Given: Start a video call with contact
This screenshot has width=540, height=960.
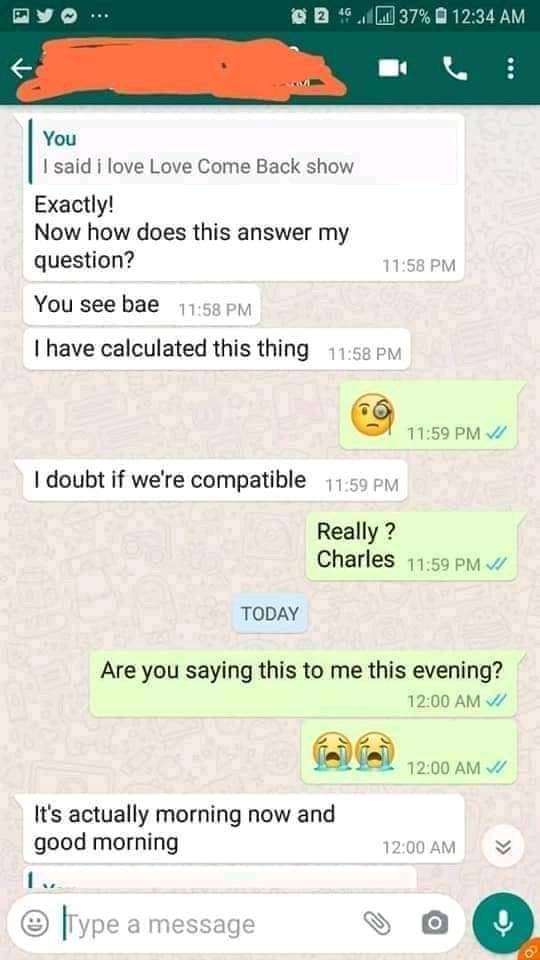Looking at the screenshot, I should (x=392, y=69).
